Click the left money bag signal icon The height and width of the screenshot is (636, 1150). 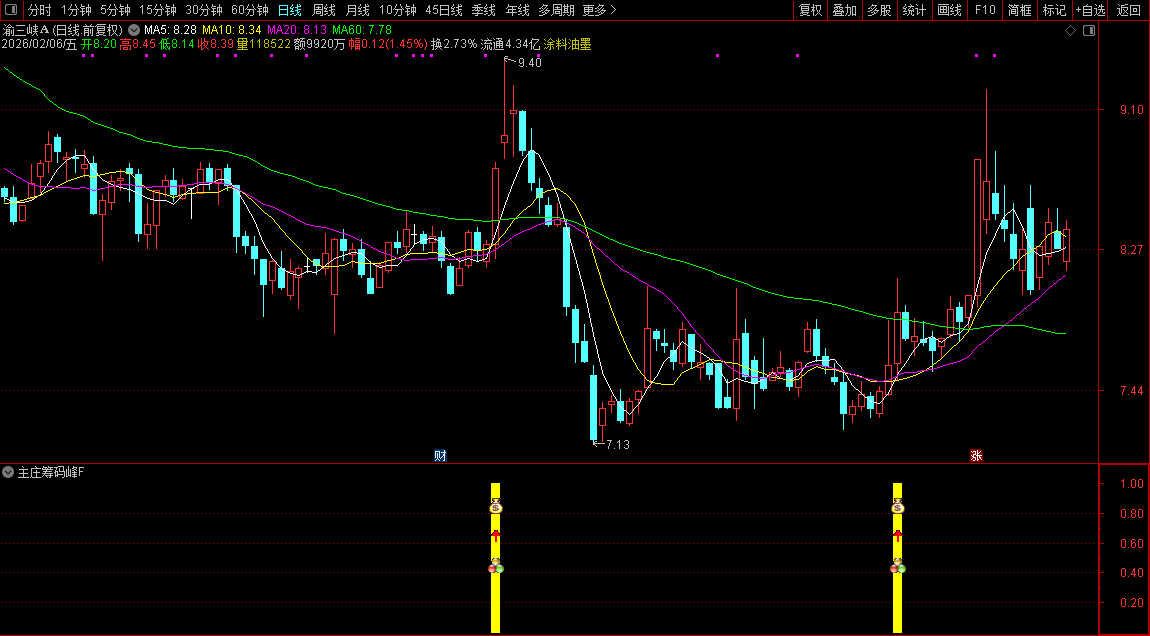pyautogui.click(x=496, y=506)
